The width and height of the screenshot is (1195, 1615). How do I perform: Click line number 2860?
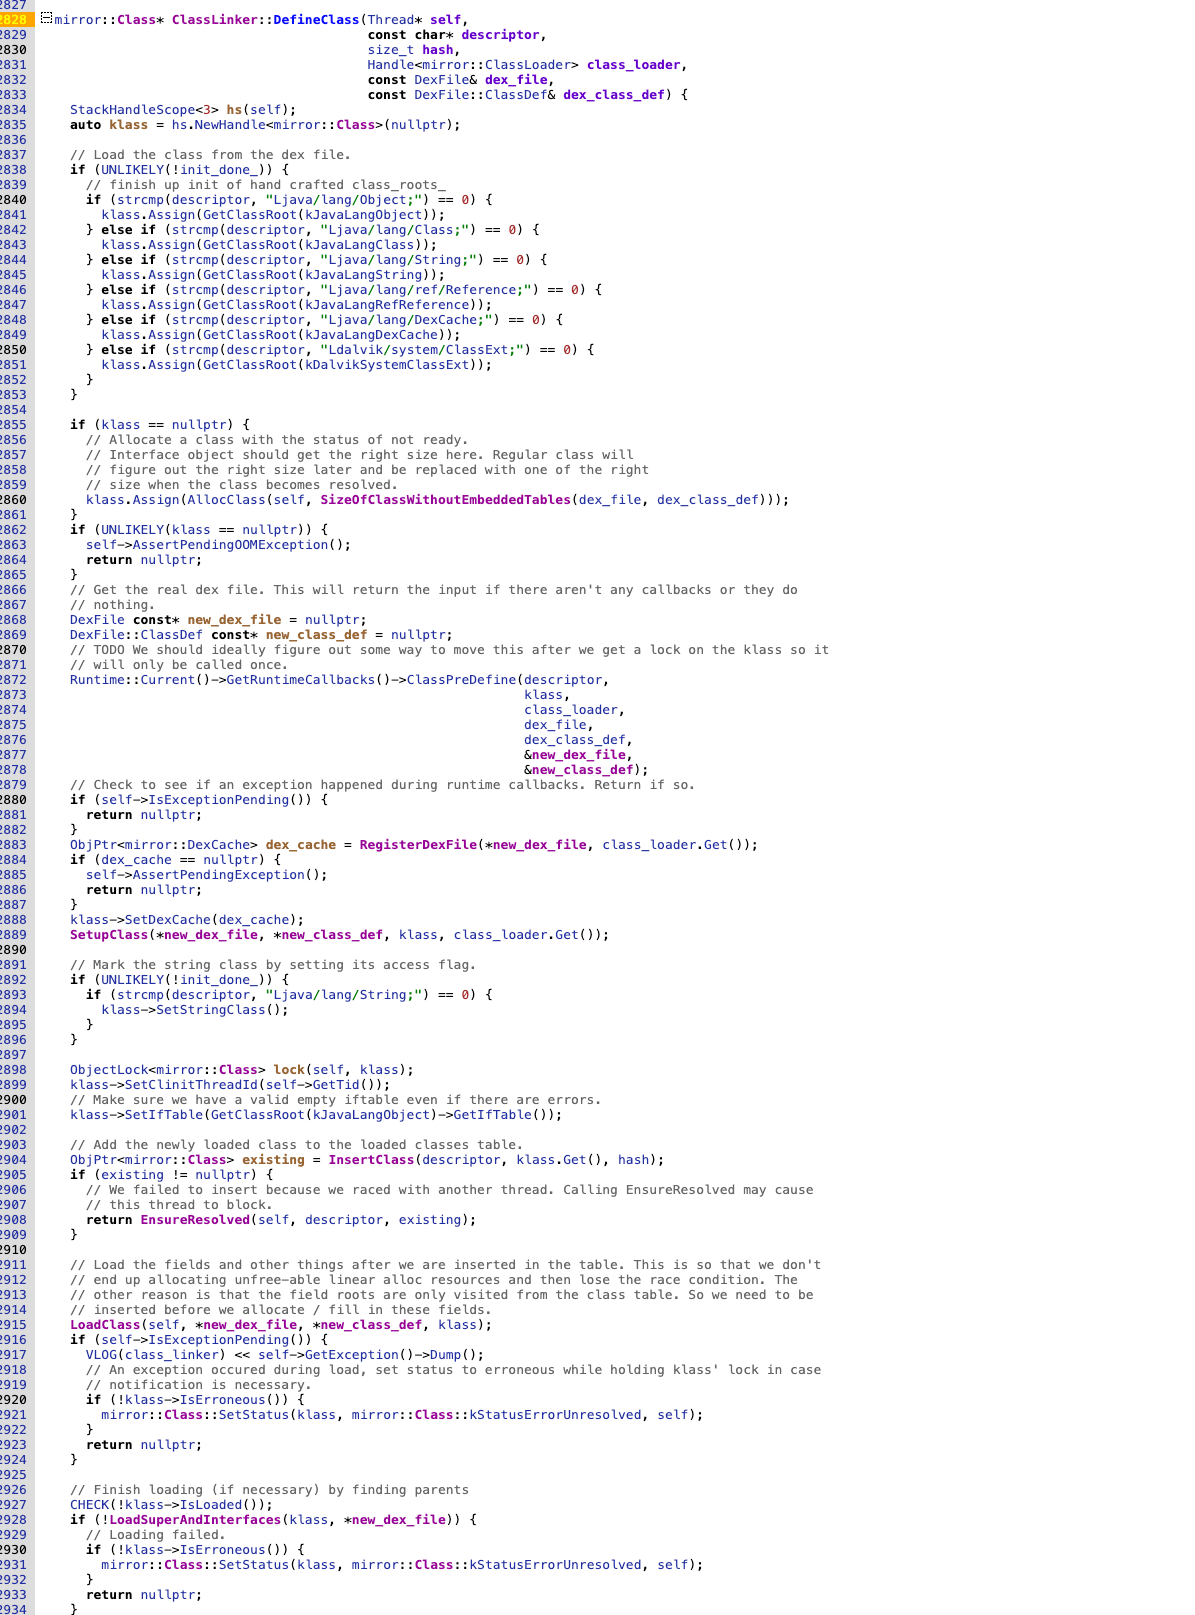click(13, 499)
